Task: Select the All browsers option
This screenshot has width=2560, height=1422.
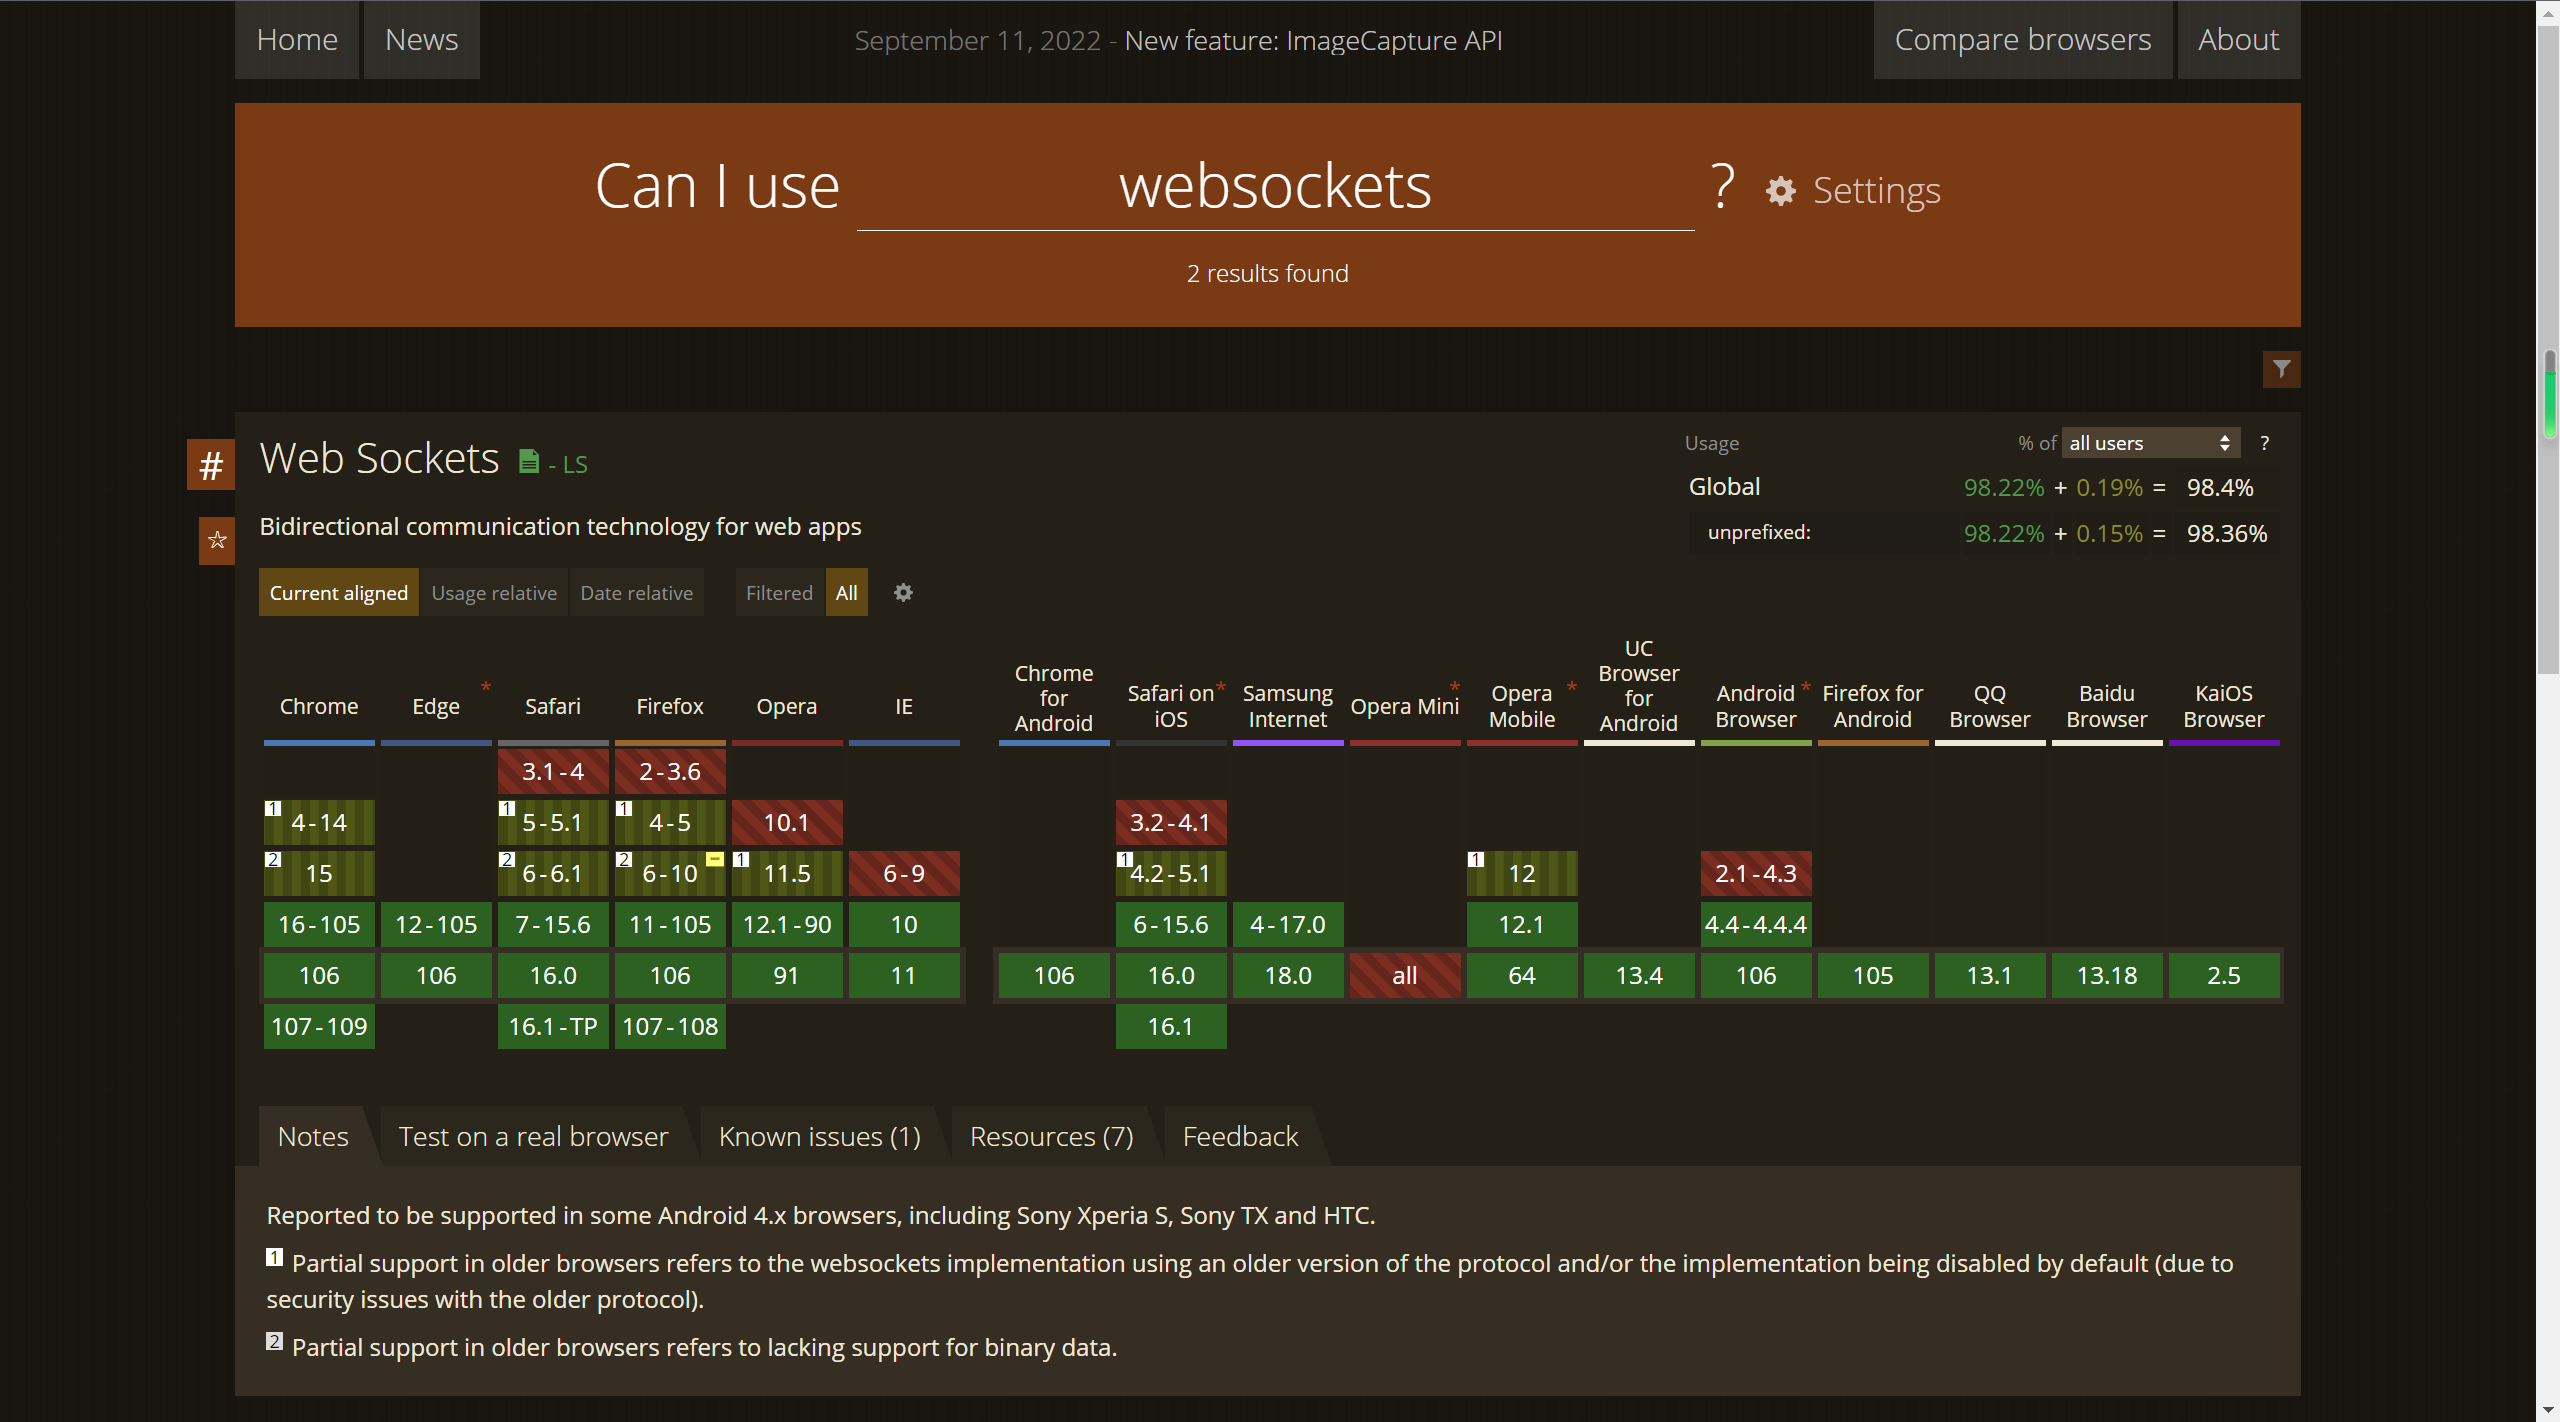Action: 847,593
